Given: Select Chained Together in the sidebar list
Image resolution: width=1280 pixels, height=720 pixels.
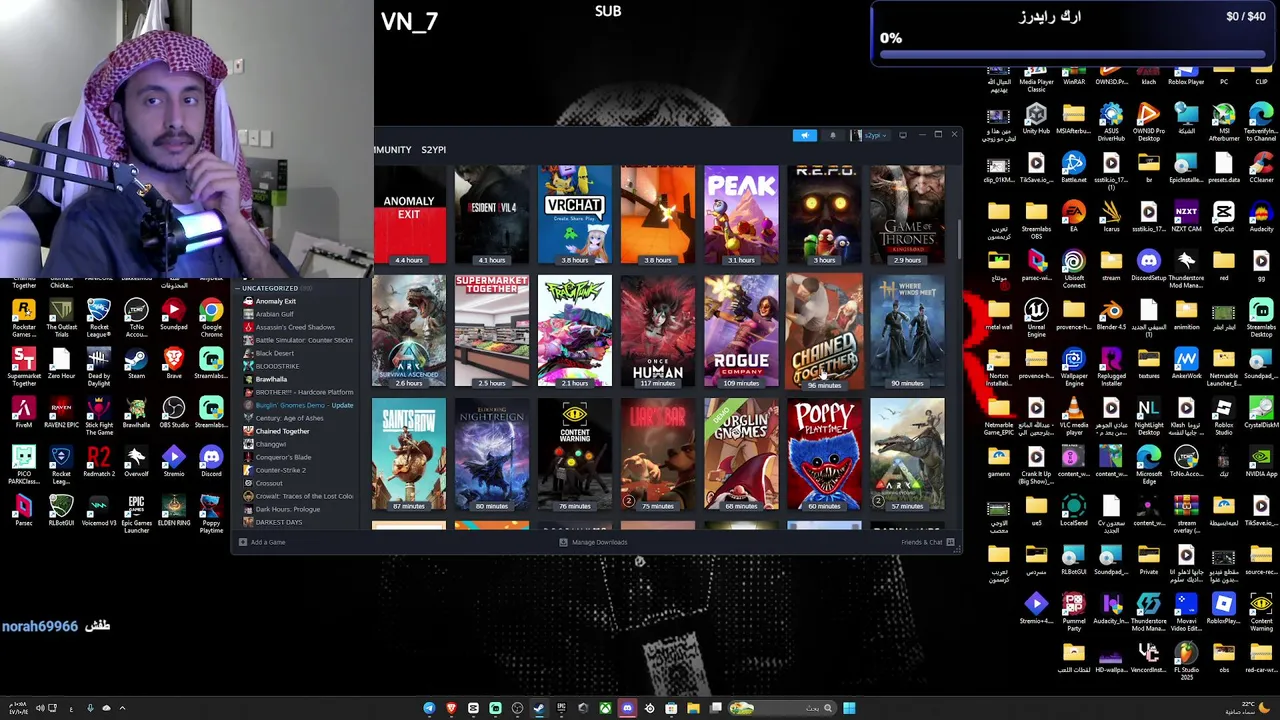Looking at the screenshot, I should point(282,431).
